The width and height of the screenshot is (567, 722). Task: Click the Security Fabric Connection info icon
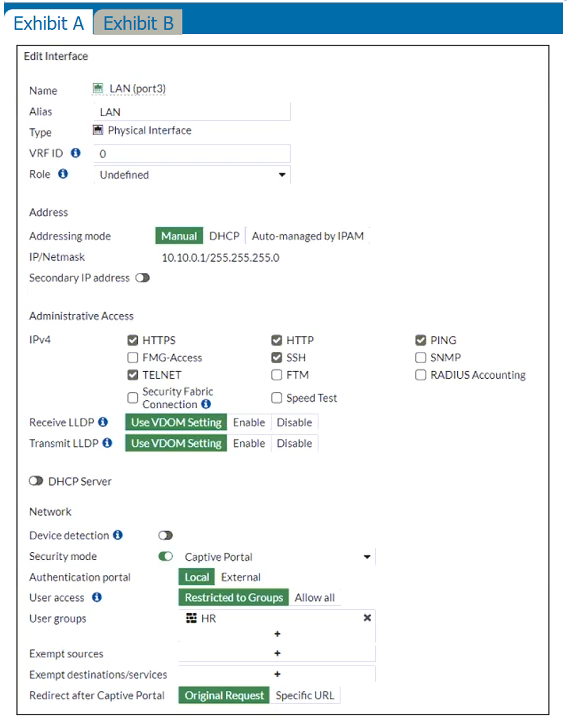point(206,404)
